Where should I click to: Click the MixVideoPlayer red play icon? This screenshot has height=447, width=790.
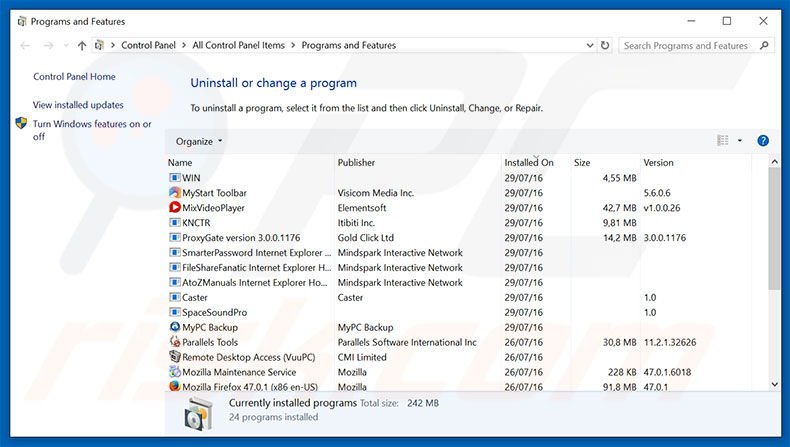pos(174,208)
